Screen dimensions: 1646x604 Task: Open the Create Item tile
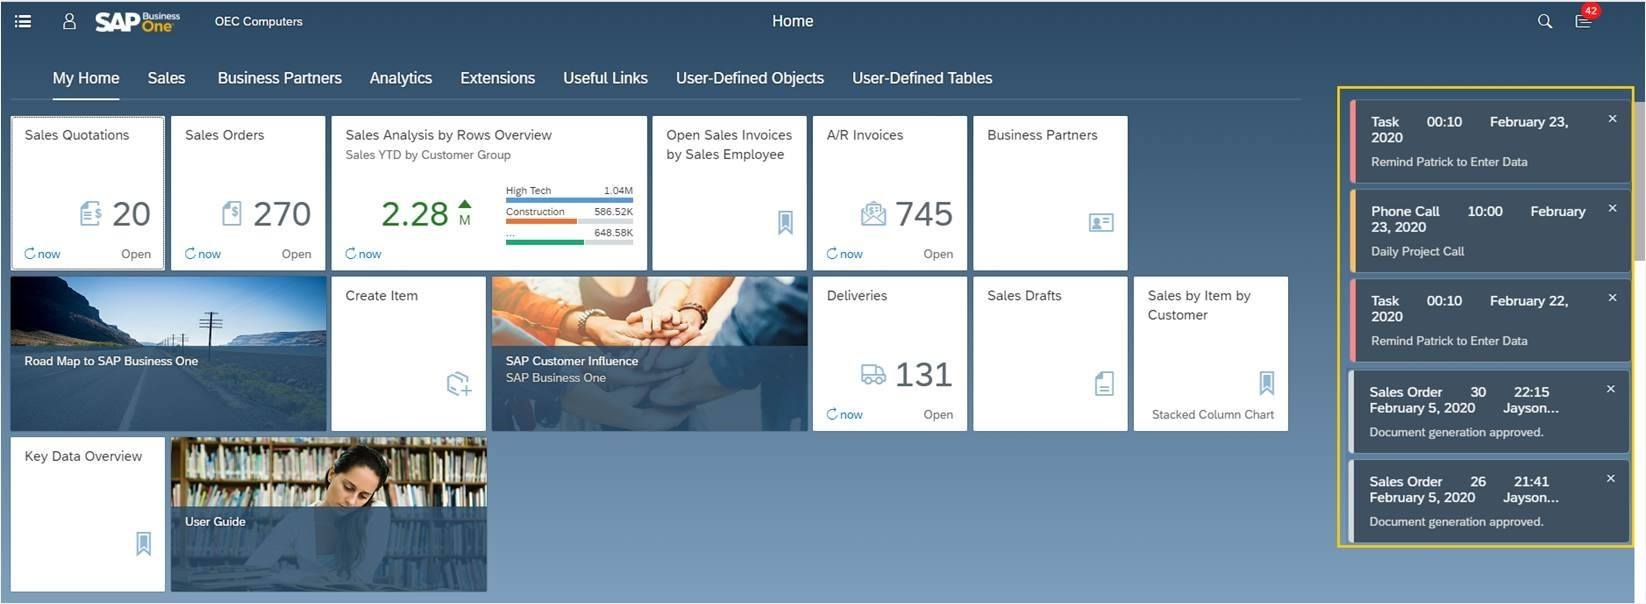coord(409,354)
